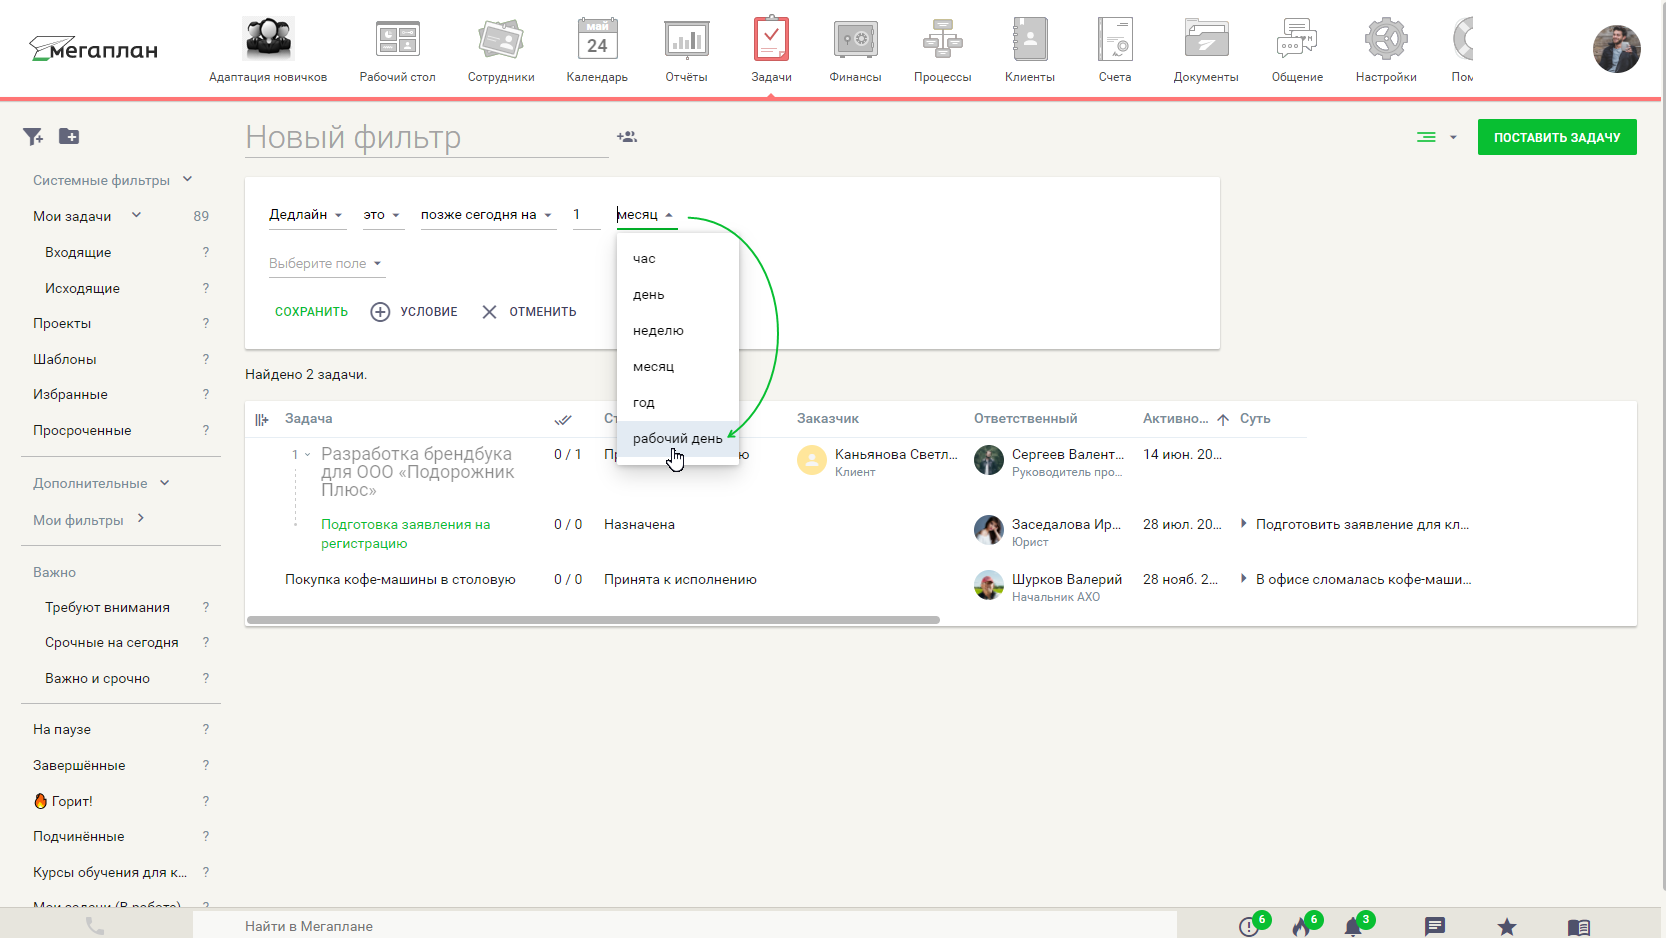Open the Счета invoice icon
Image resolution: width=1666 pixels, height=938 pixels.
click(1115, 40)
